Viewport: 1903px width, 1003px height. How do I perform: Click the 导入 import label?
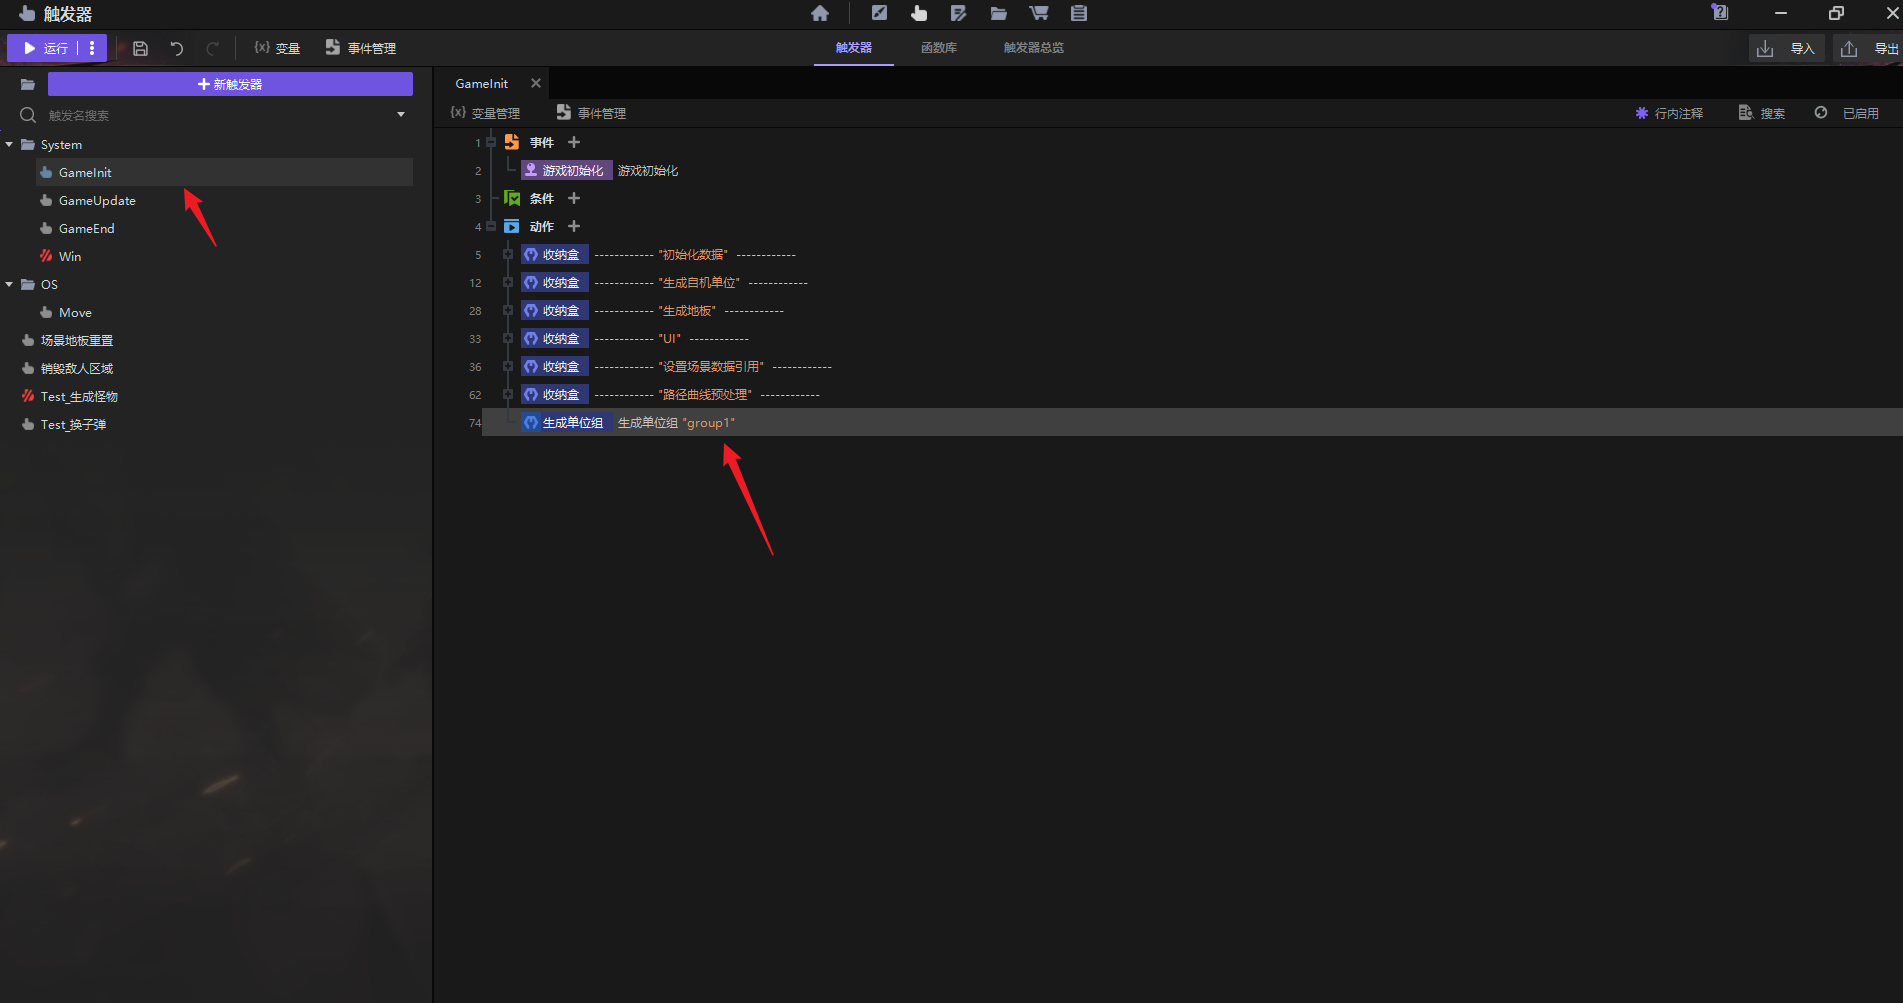pos(1802,48)
